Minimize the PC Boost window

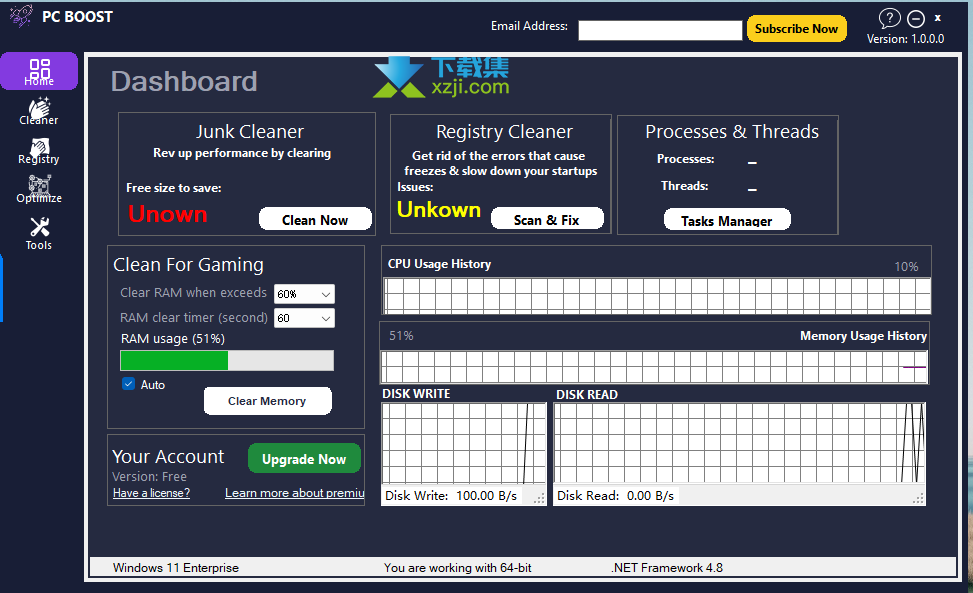click(916, 19)
